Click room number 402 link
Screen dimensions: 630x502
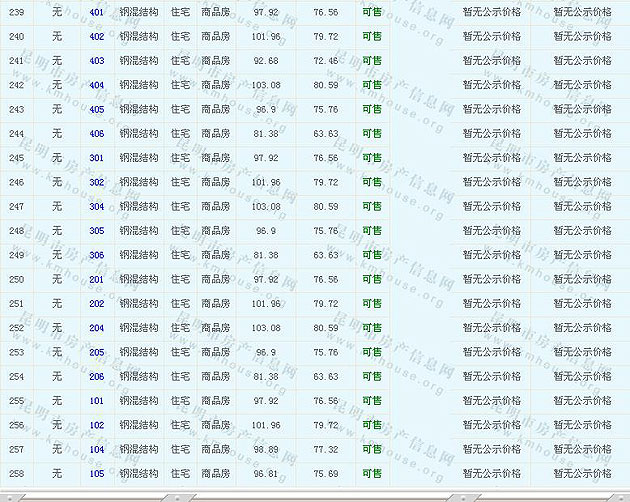[96, 36]
